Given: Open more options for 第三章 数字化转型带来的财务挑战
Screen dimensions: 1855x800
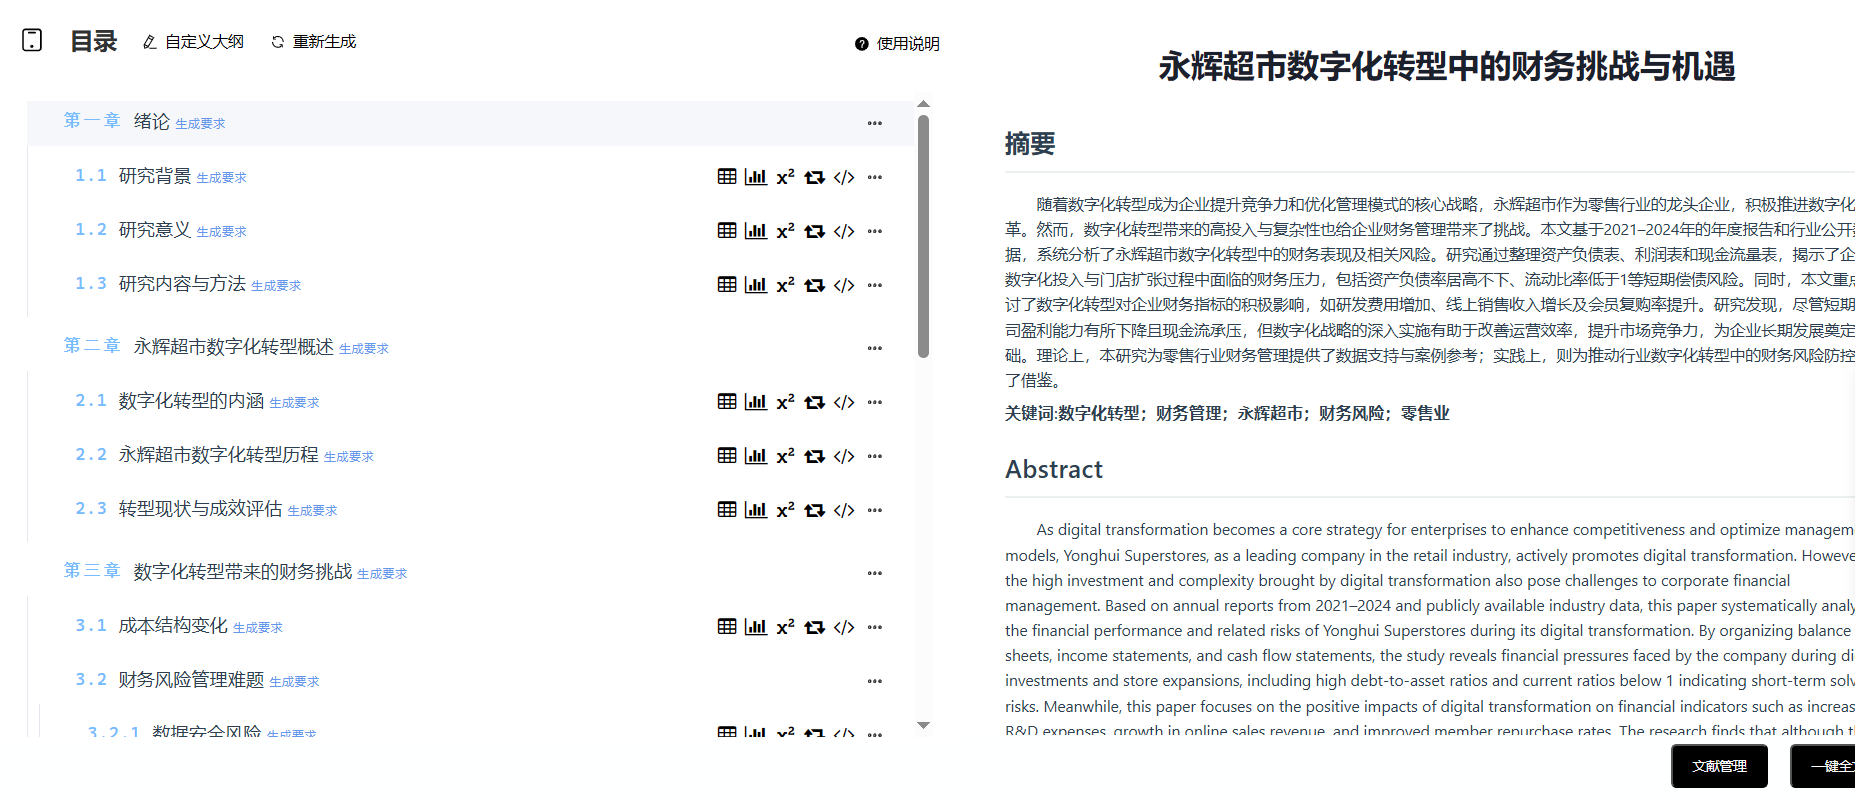Looking at the screenshot, I should tap(875, 573).
